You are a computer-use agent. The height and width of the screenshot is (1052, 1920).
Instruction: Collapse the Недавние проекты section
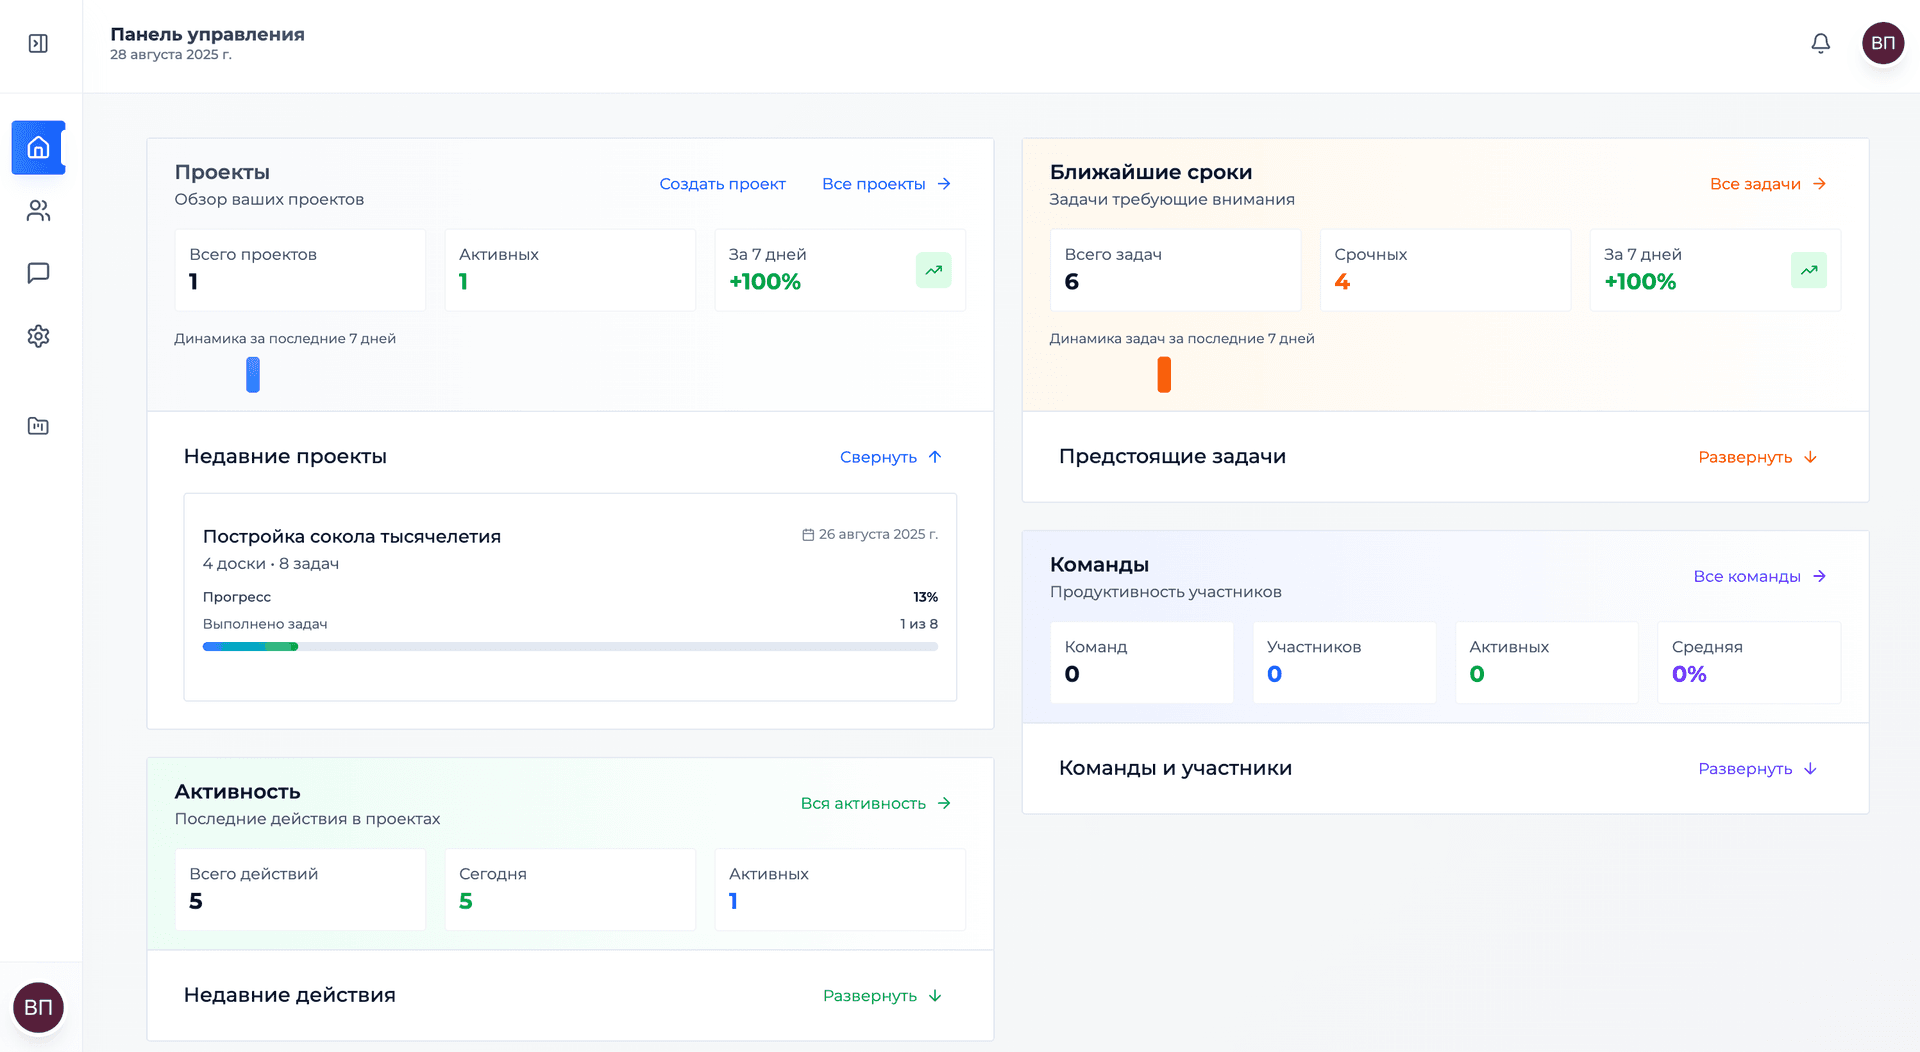891,457
